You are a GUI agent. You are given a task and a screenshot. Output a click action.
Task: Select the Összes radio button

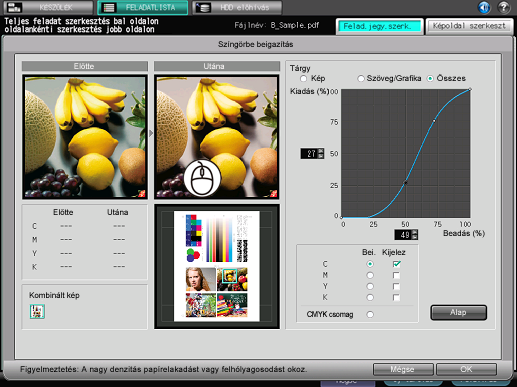point(430,79)
